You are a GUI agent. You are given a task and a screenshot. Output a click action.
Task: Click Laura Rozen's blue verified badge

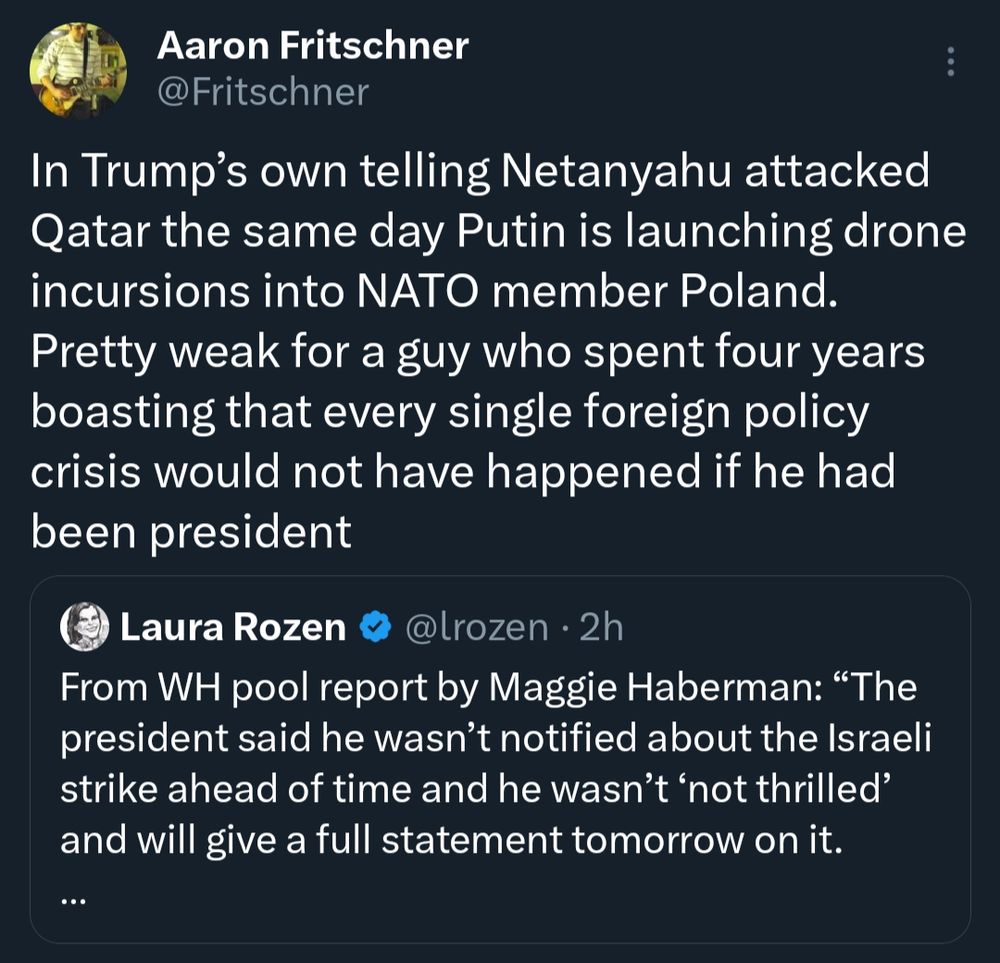point(375,626)
